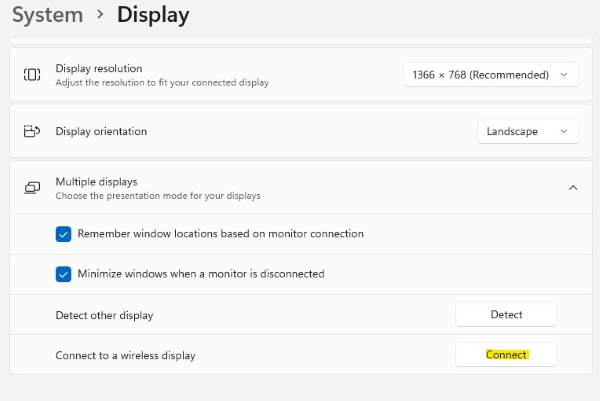Click the Display resolution heading text
Image resolution: width=600 pixels, height=401 pixels.
(99, 68)
